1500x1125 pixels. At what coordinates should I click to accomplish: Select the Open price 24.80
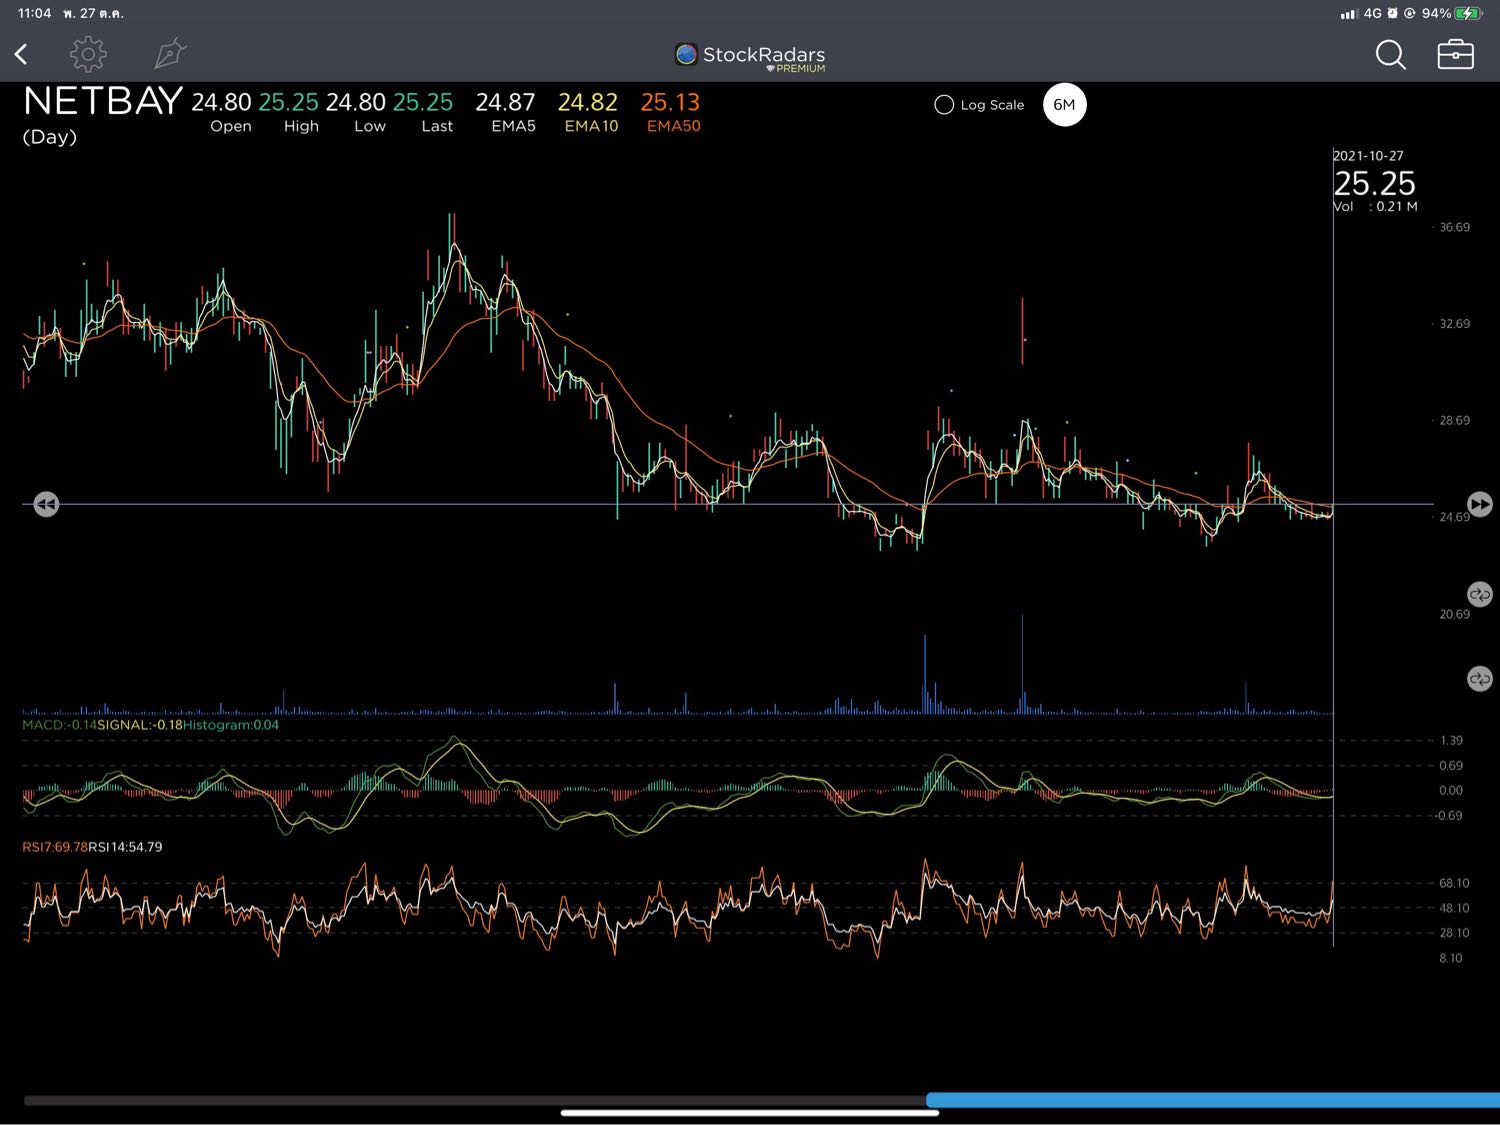click(x=221, y=102)
